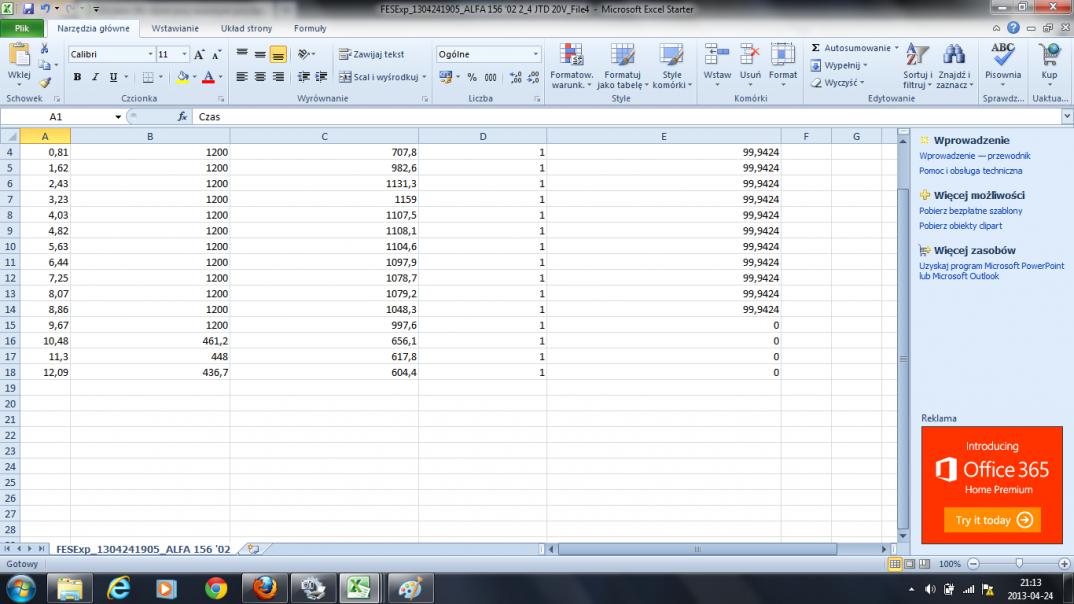The width and height of the screenshot is (1074, 604).
Task: Switch to the Wstawianie ribbon tab
Action: [175, 29]
